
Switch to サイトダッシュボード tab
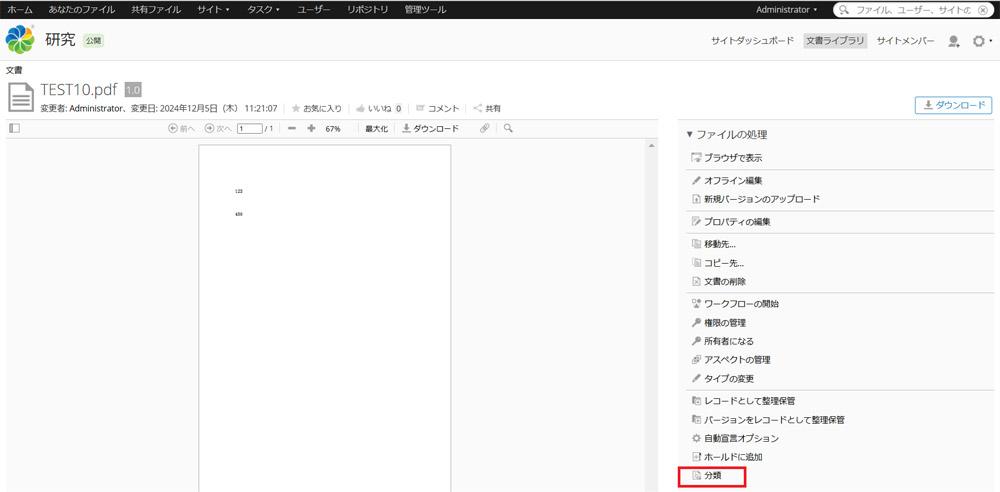click(752, 41)
